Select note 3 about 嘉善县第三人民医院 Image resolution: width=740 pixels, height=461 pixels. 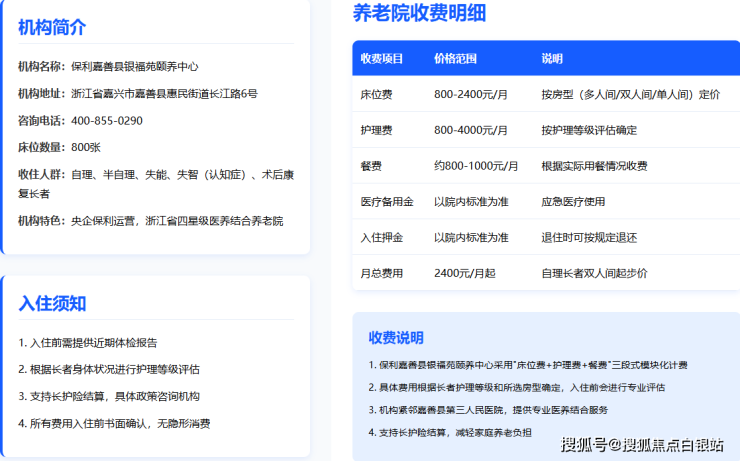click(x=488, y=410)
